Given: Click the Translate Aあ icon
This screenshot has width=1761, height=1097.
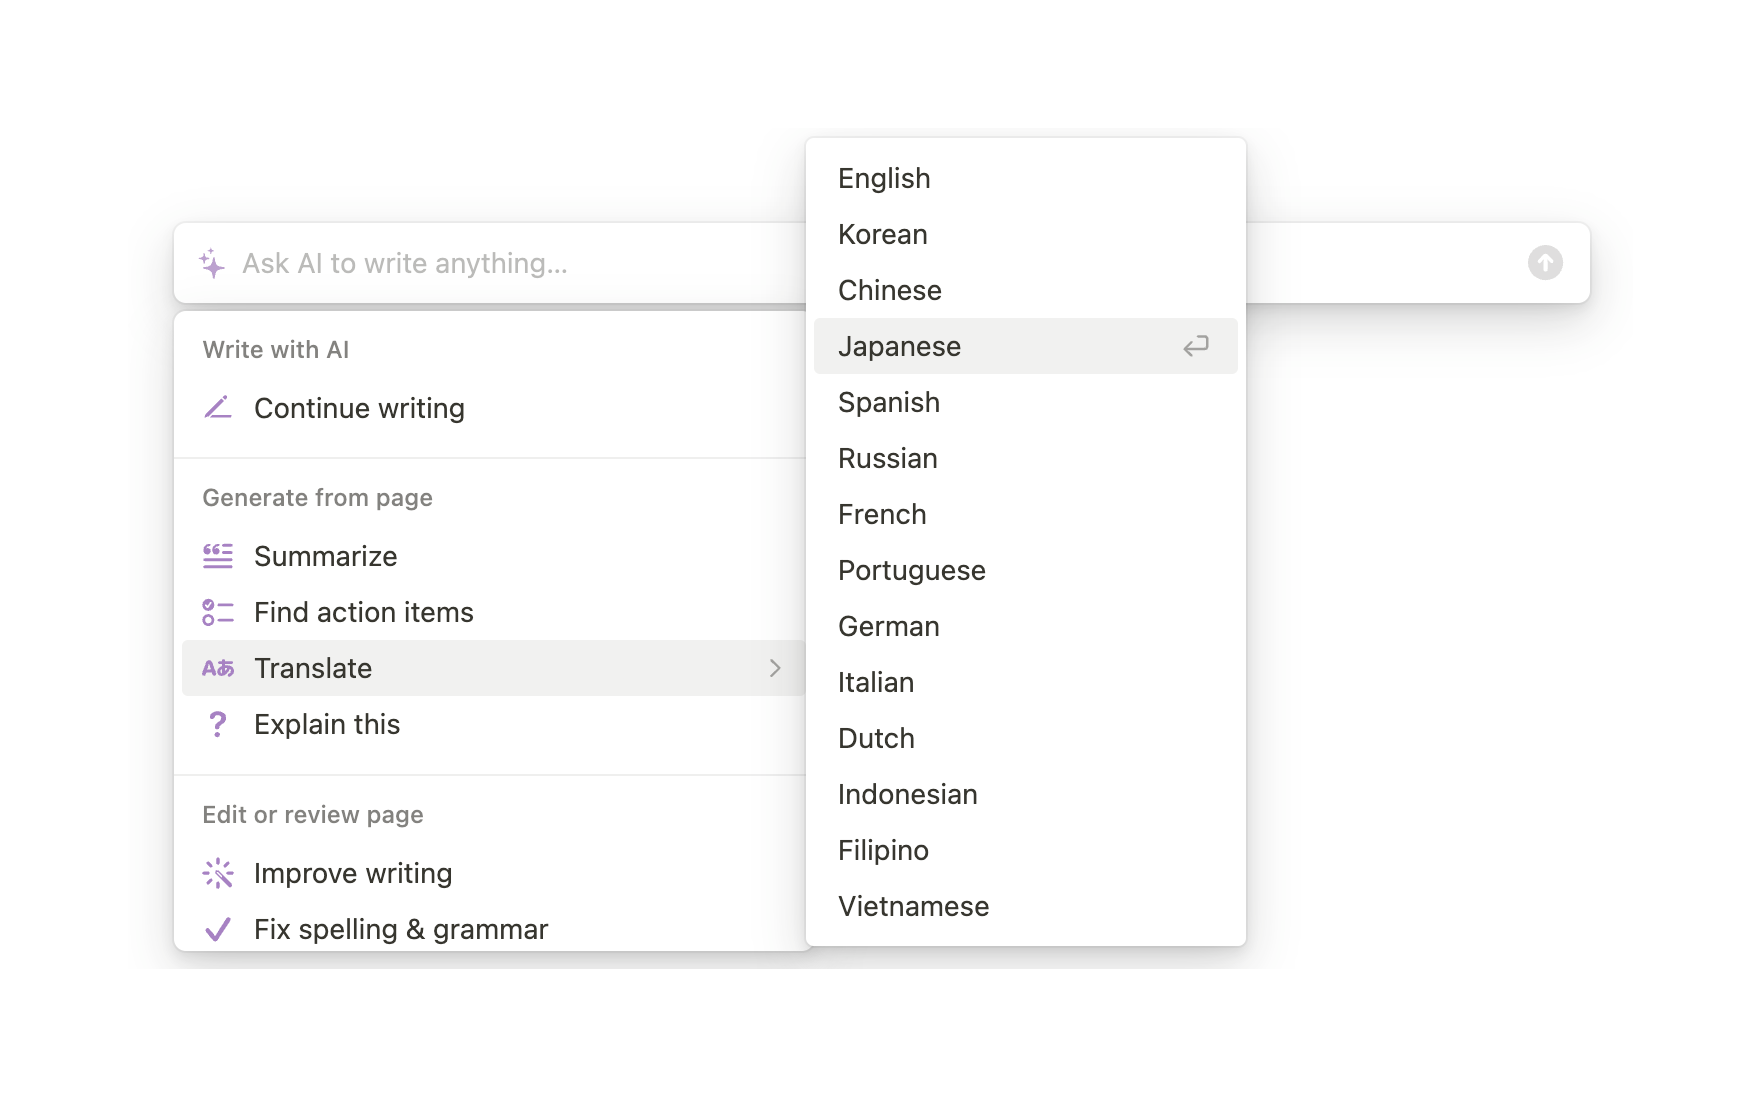Looking at the screenshot, I should coord(217,668).
